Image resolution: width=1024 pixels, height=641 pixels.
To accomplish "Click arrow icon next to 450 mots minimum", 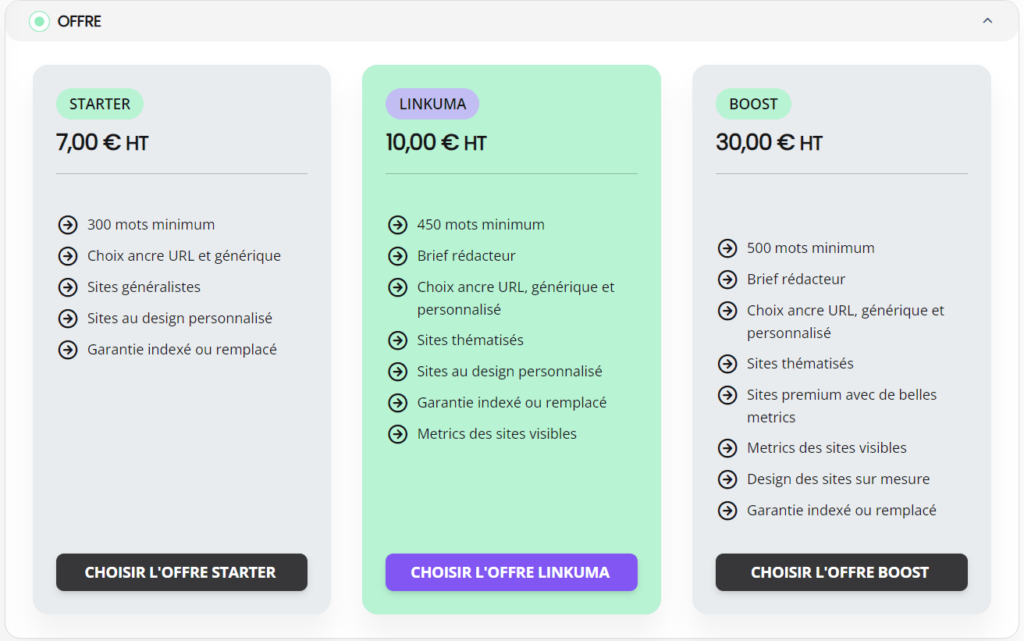I will [x=397, y=225].
